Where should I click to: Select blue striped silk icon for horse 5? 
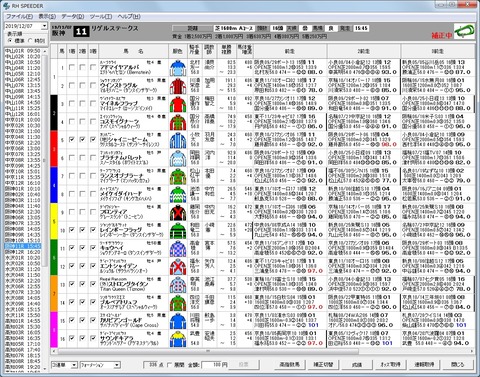tap(178, 140)
